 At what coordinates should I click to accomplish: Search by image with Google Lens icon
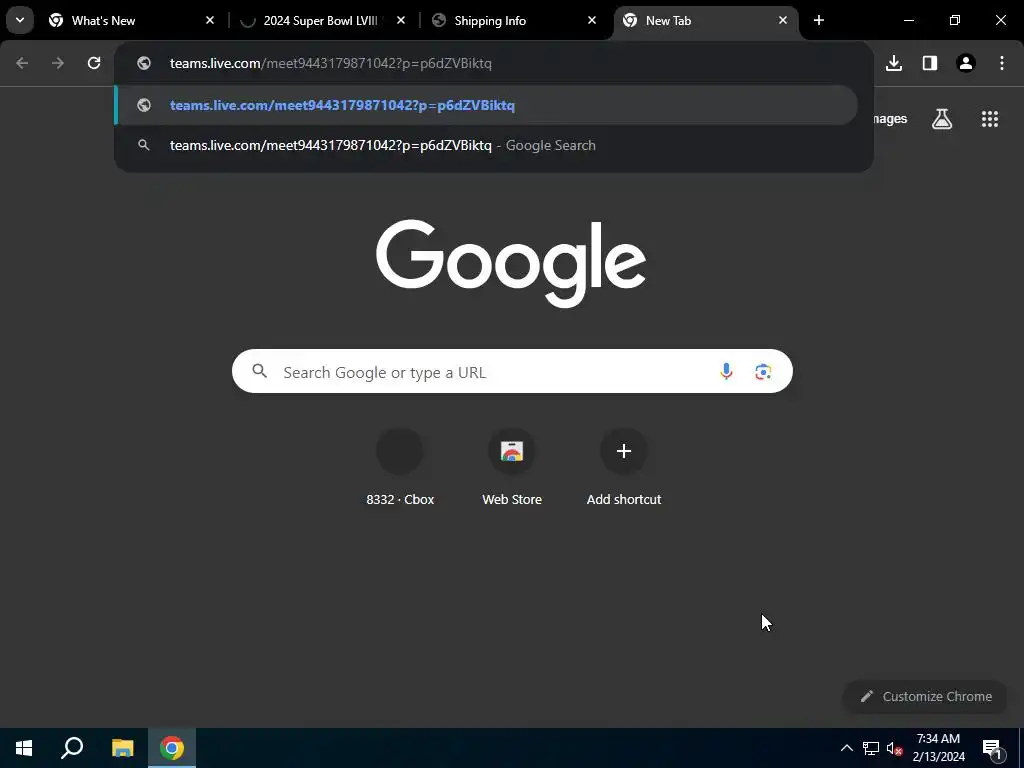tap(763, 372)
